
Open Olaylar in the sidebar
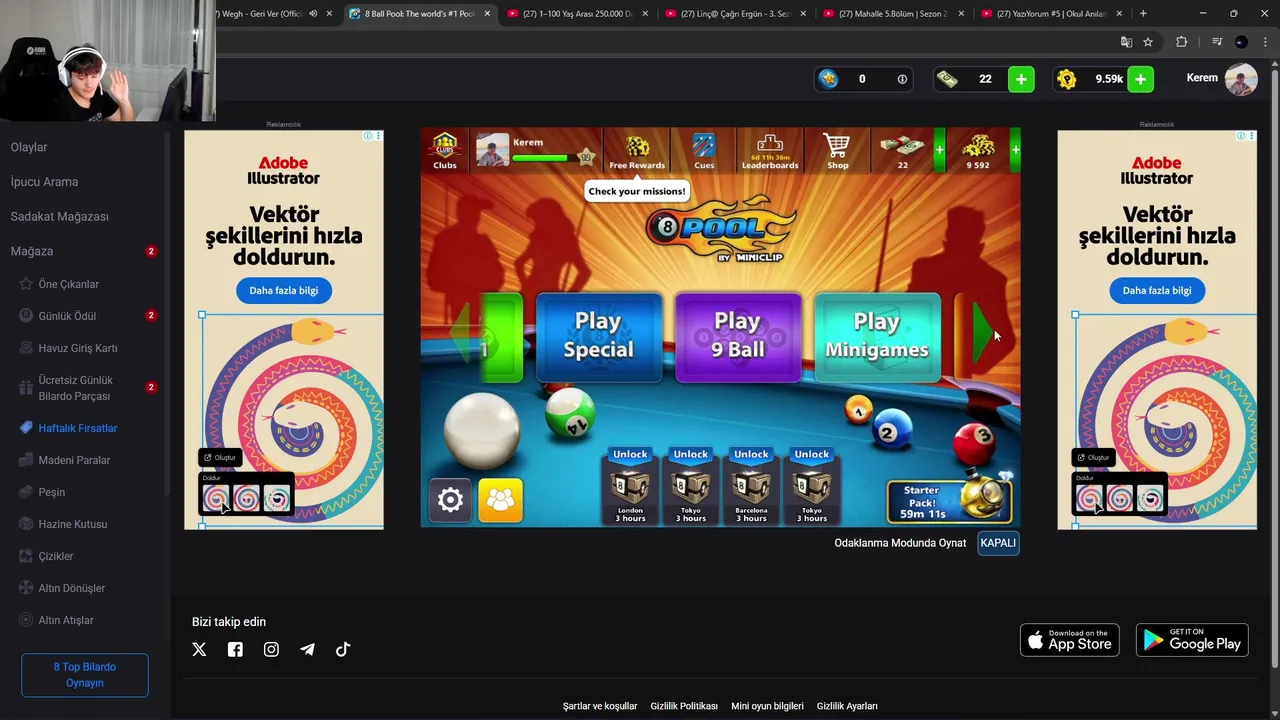click(x=29, y=147)
